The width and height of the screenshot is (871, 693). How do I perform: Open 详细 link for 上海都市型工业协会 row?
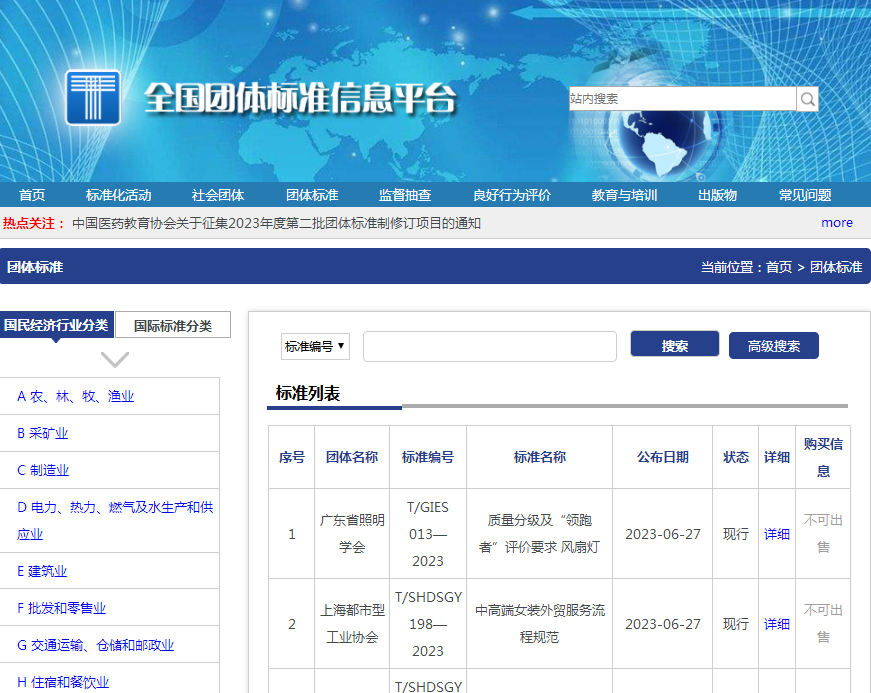coord(776,624)
